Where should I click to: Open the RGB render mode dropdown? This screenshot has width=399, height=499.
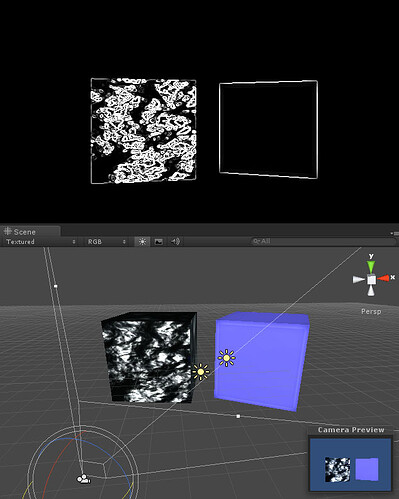[x=106, y=242]
